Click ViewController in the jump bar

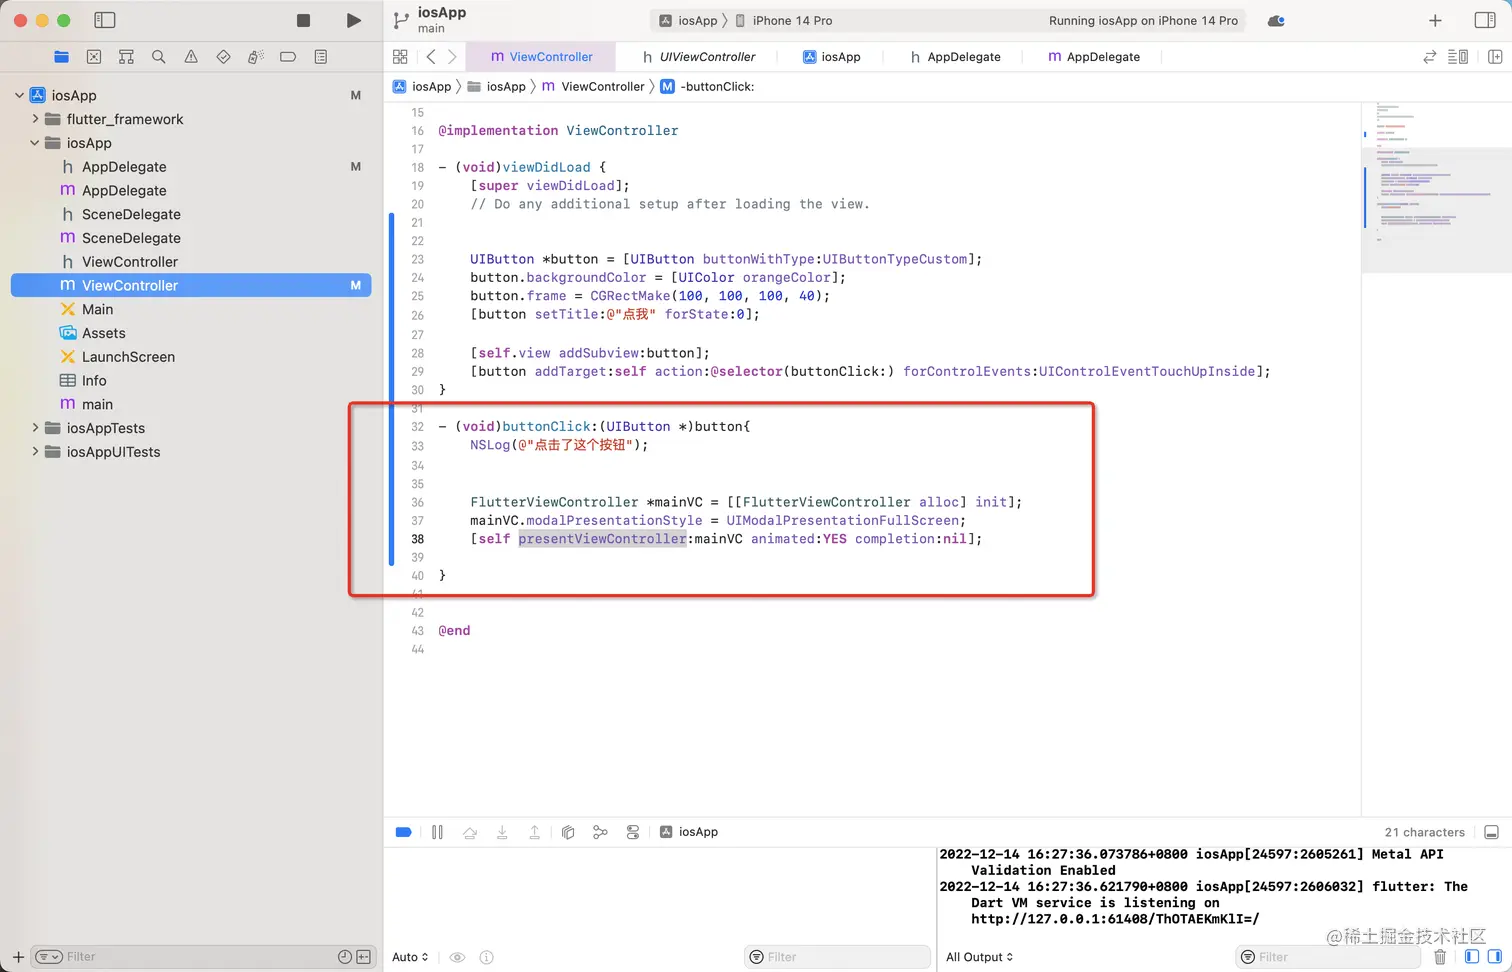(x=593, y=87)
